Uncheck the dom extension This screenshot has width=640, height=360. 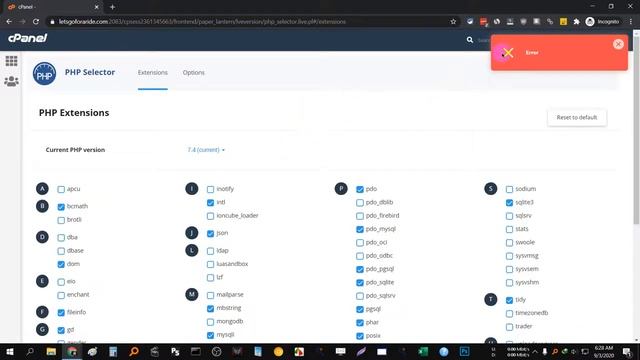point(61,264)
